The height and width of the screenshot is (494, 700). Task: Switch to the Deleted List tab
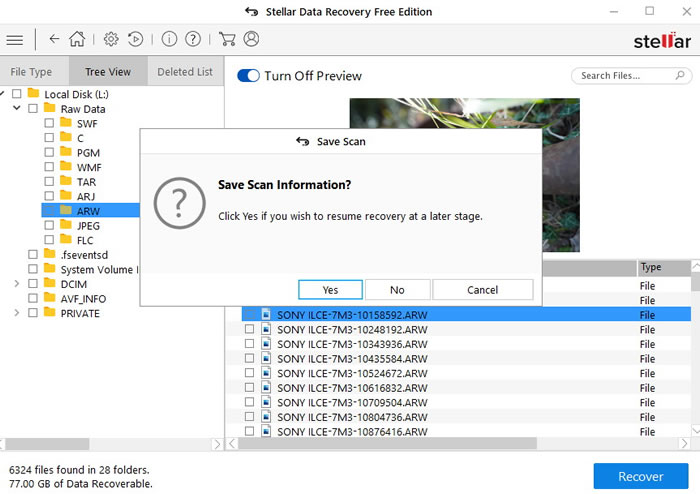click(185, 72)
